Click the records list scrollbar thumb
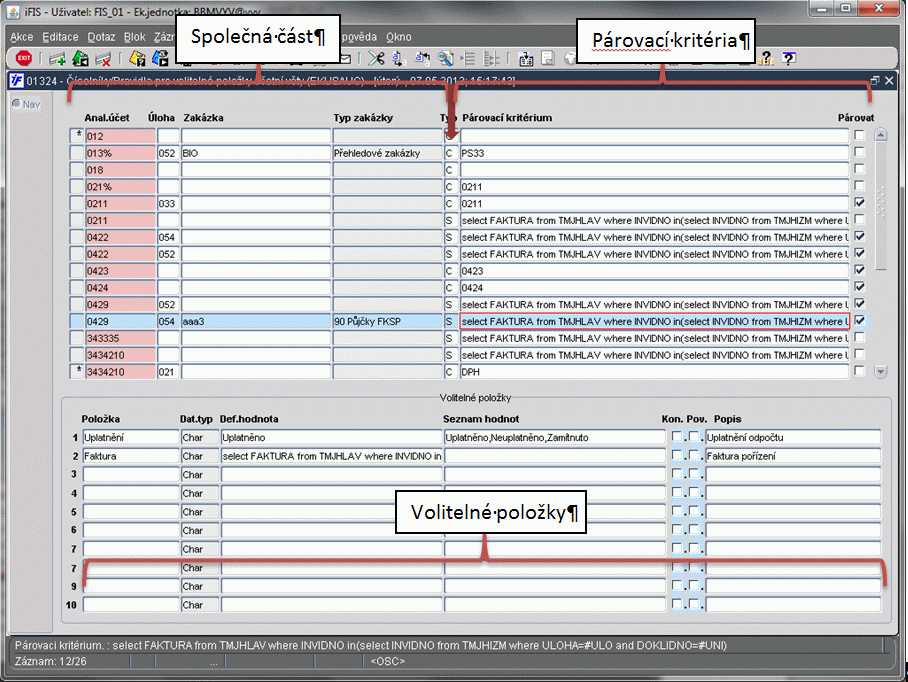The width and height of the screenshot is (908, 682). tap(881, 206)
